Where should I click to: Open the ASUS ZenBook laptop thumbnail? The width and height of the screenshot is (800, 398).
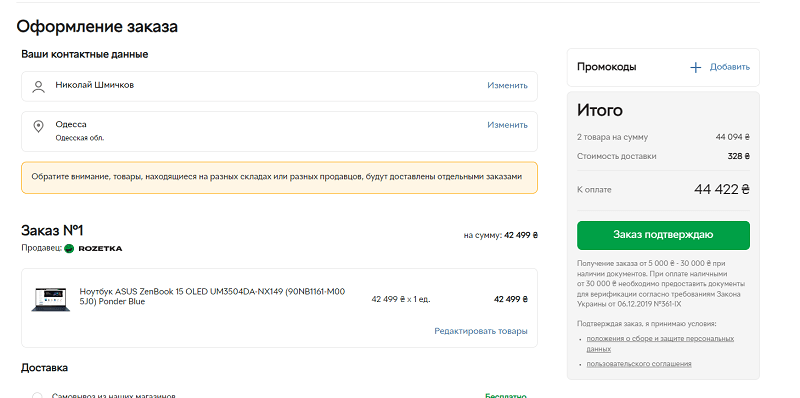coord(50,300)
